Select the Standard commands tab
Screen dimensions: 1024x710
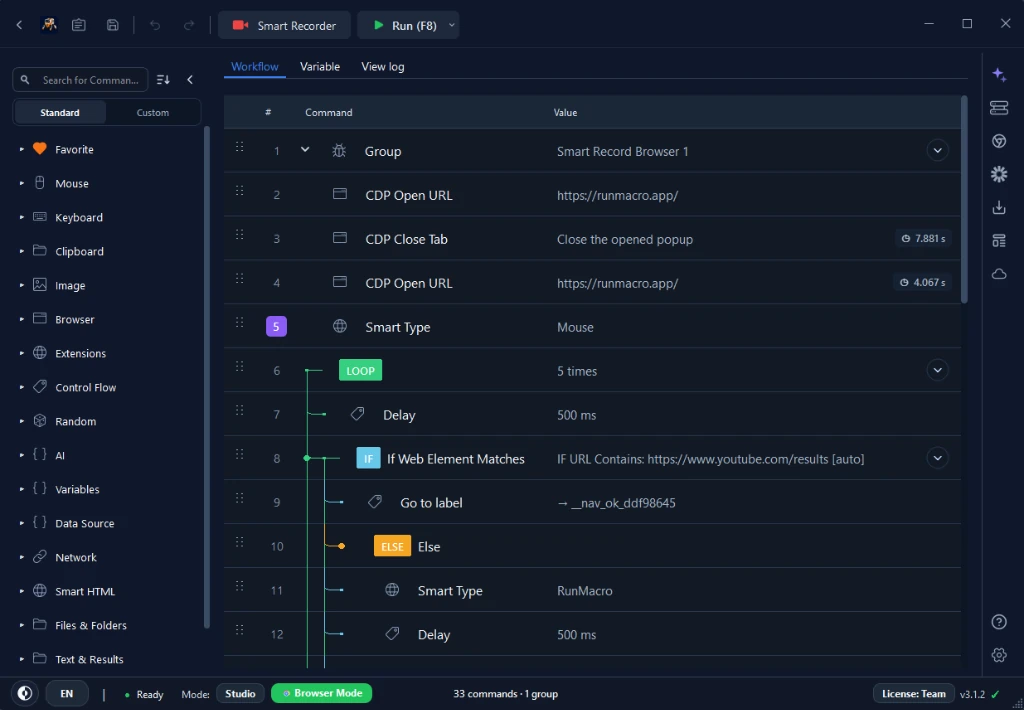click(x=60, y=112)
